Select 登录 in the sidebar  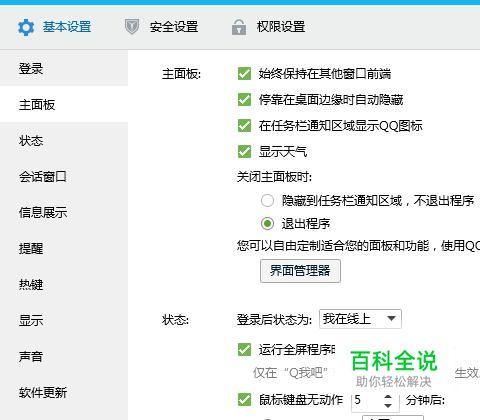(x=64, y=68)
